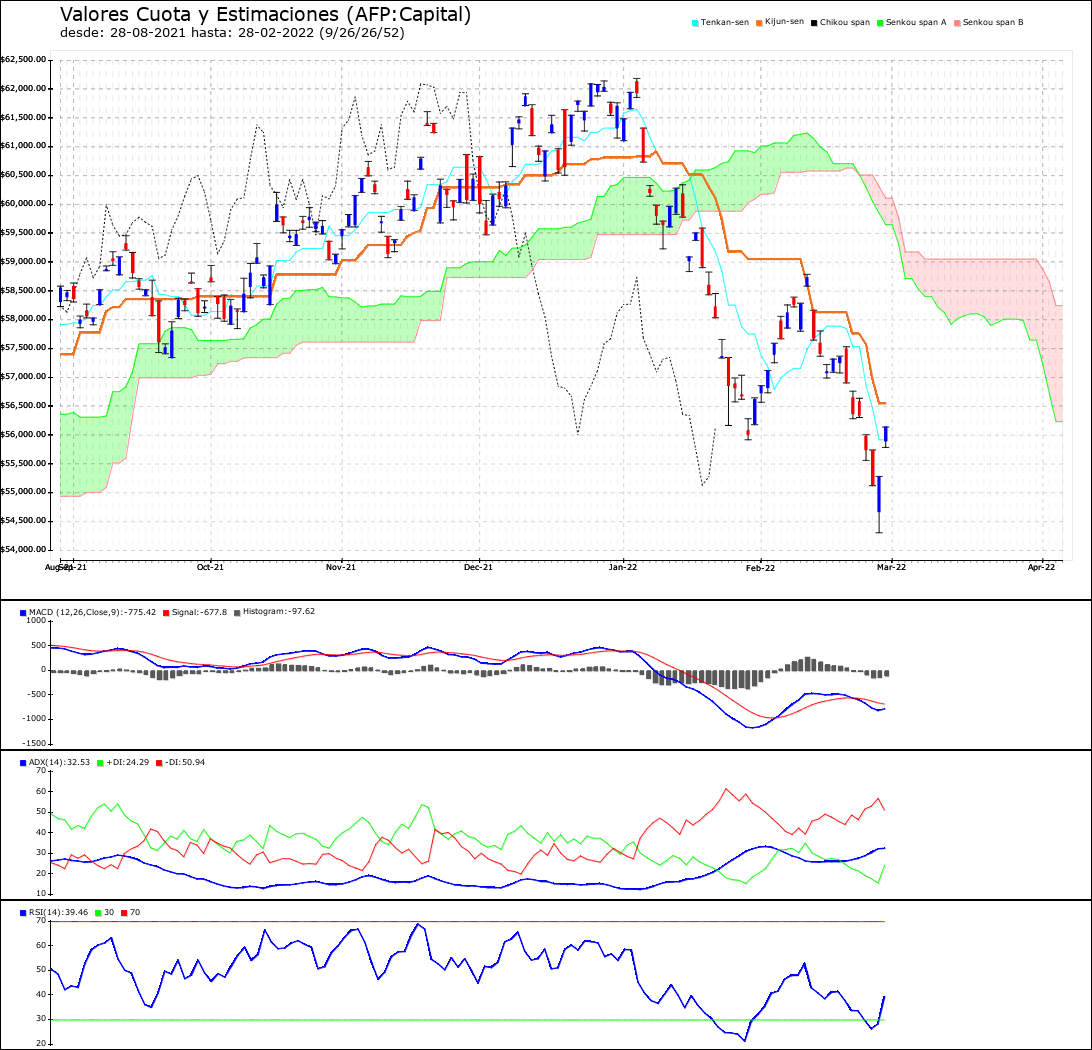This screenshot has height=1050, width=1092.
Task: Click the blue MACD legend swatch
Action: [x=23, y=613]
